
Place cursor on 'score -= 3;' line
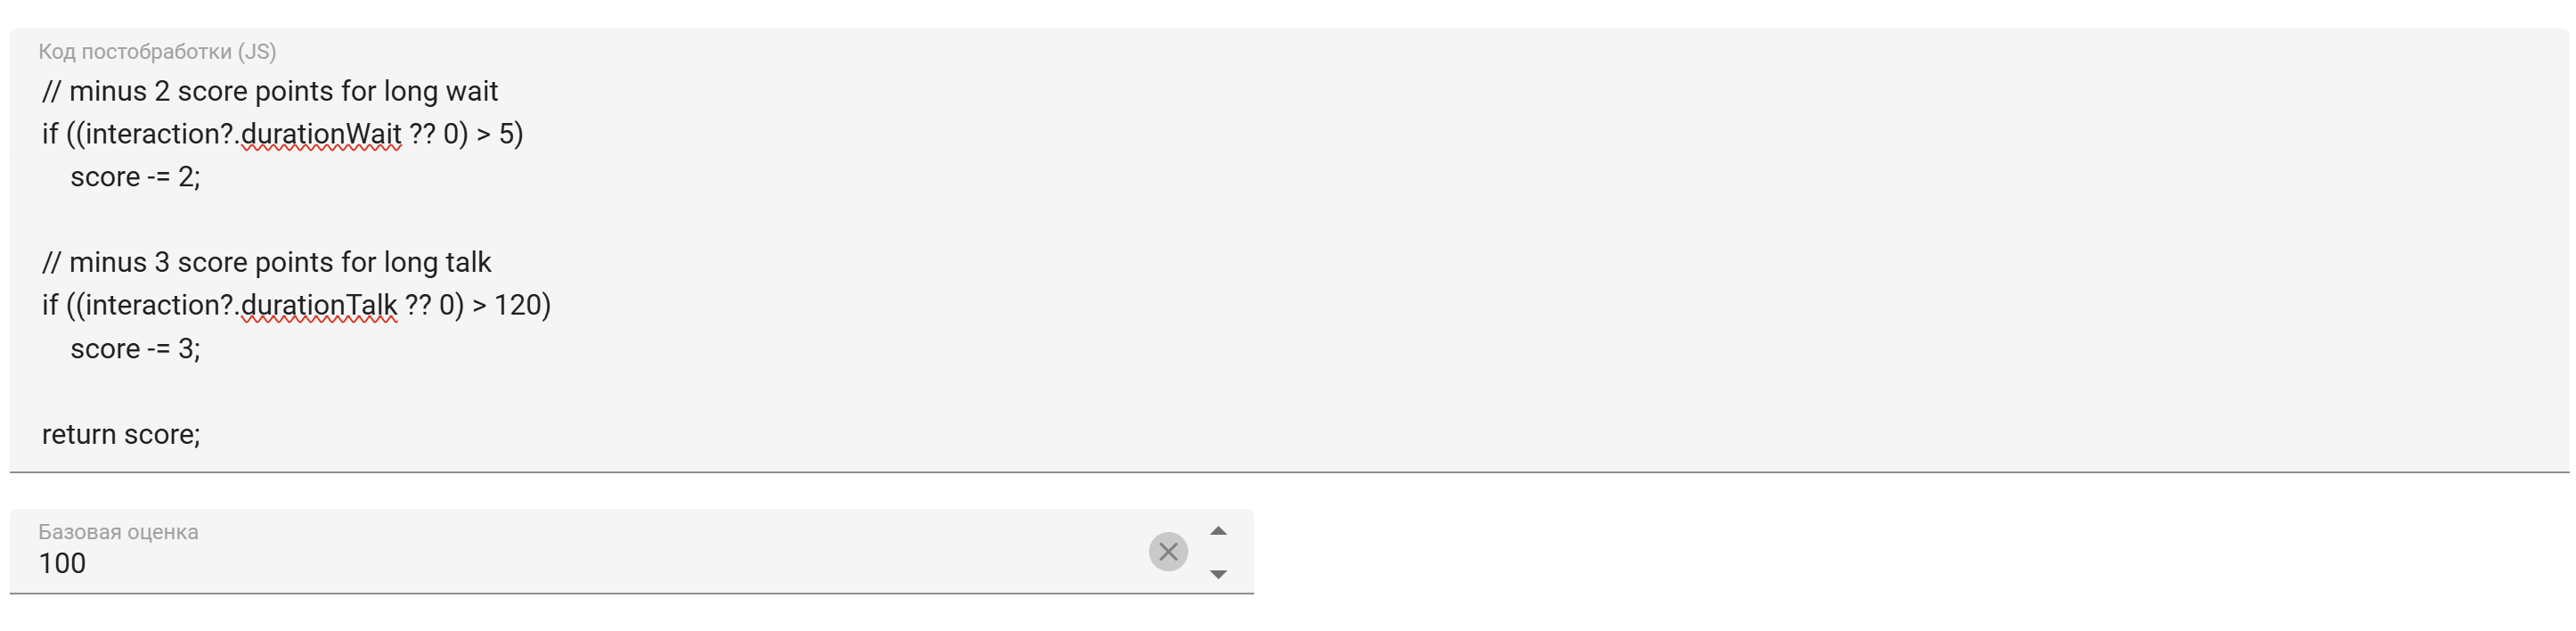pyautogui.click(x=135, y=349)
